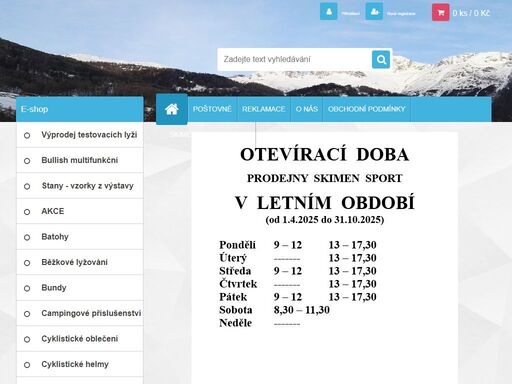This screenshot has height=384, width=512.
Task: Open Campingové příslušenství category
Action: click(x=80, y=313)
